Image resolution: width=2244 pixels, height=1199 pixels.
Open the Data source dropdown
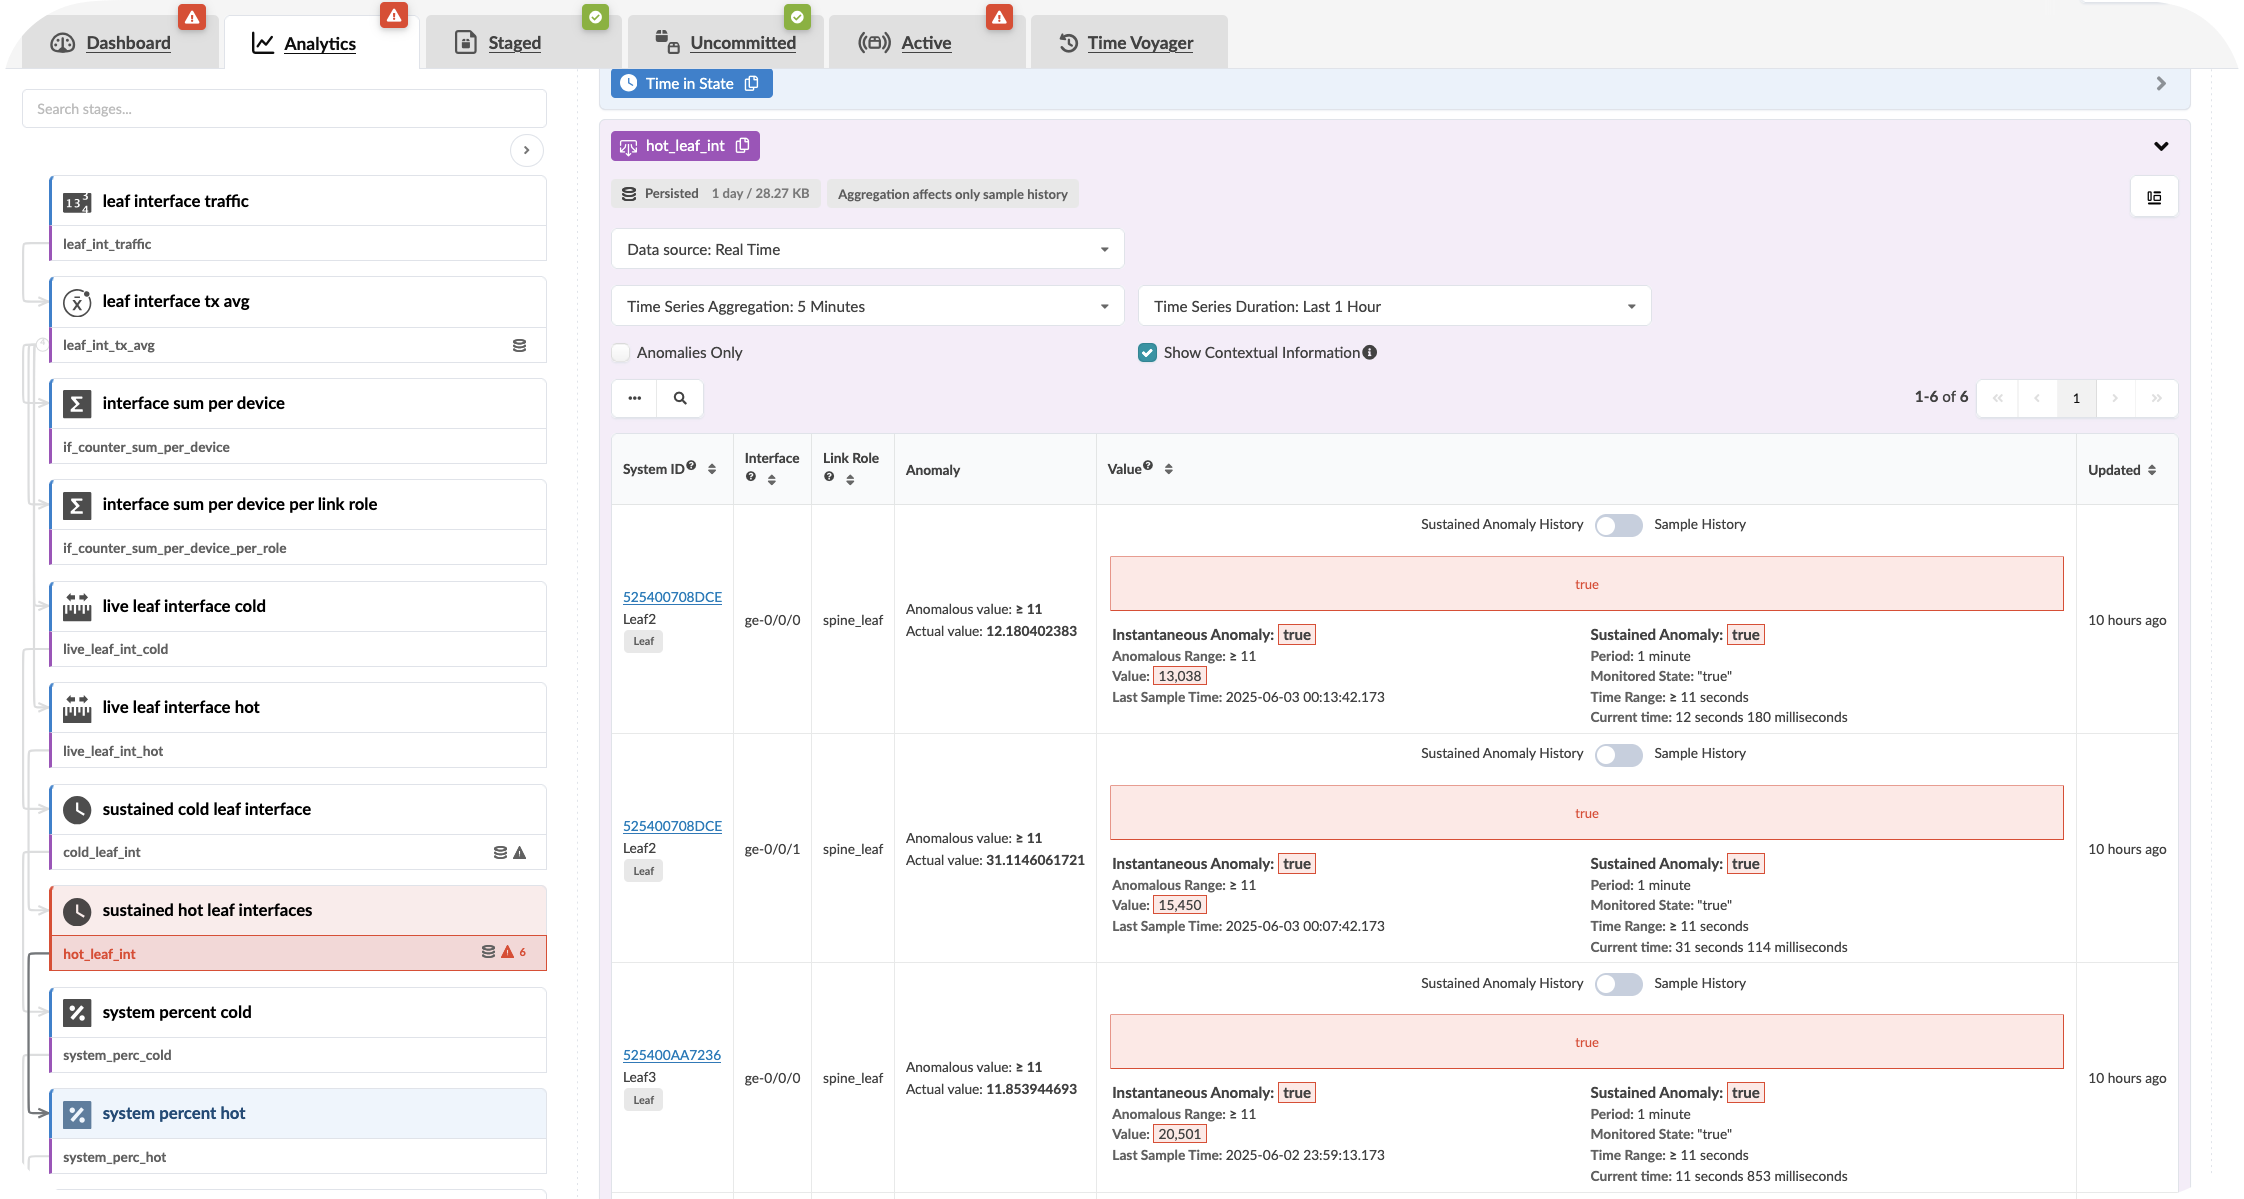[x=867, y=249]
